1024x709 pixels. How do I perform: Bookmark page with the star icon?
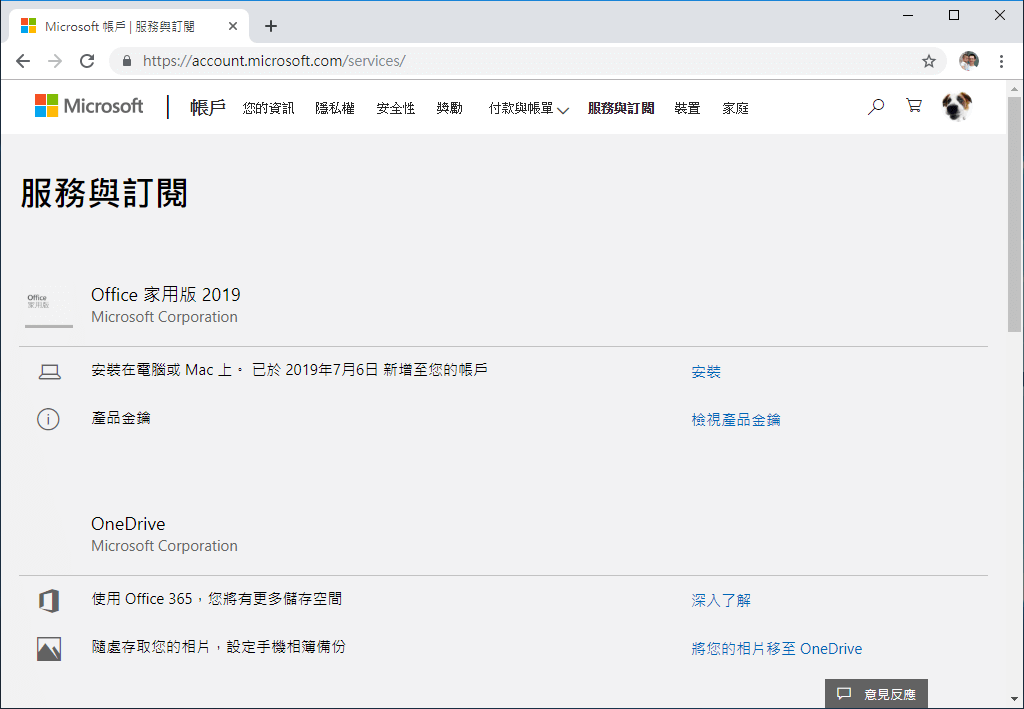929,61
